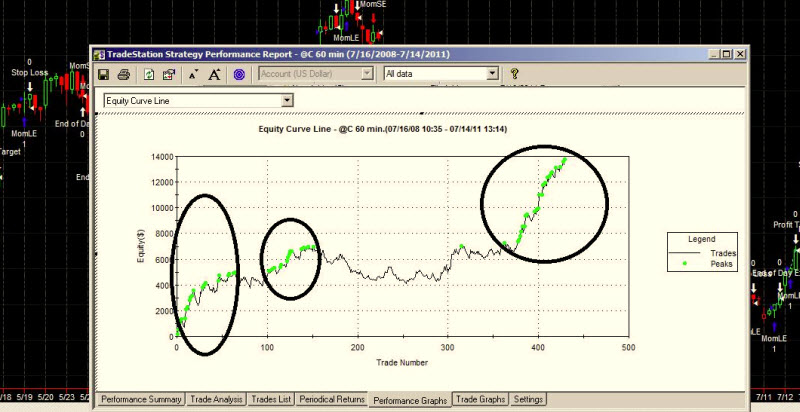Click the report window title bar
This screenshot has width=800, height=412.
418,54
